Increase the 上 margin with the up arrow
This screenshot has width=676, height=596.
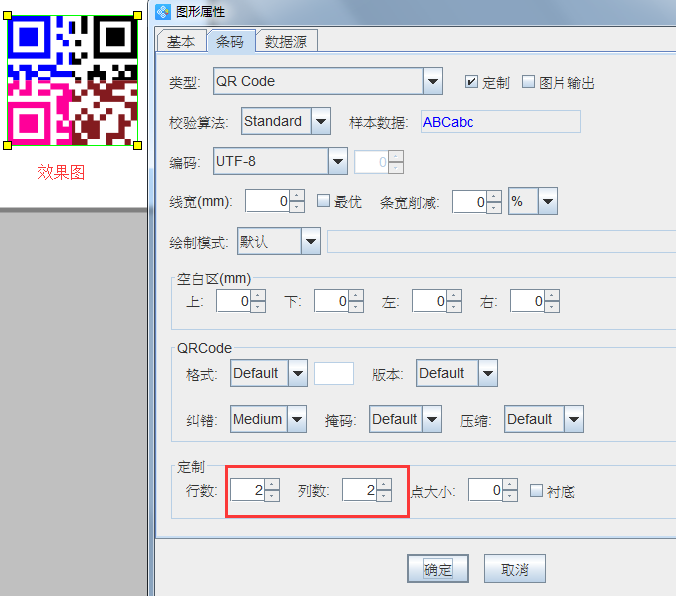(258, 295)
